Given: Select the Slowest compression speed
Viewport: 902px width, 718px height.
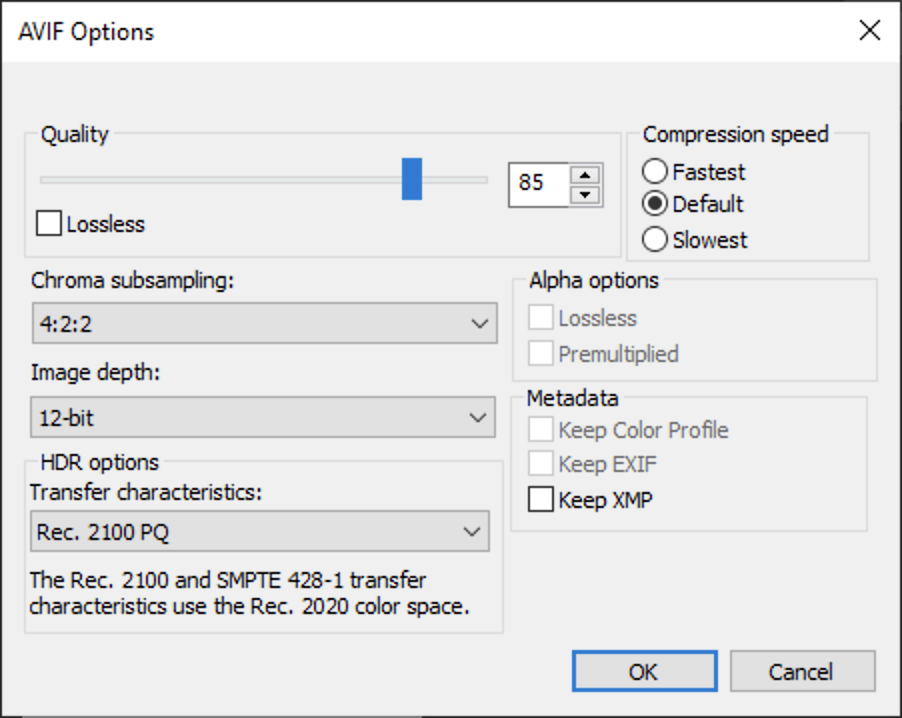Looking at the screenshot, I should (x=657, y=240).
